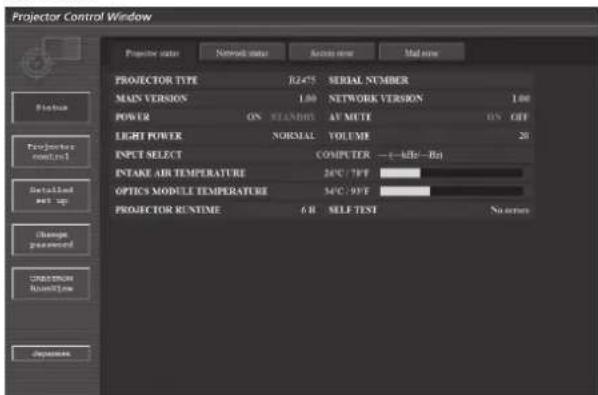
Task: Switch to the Network status tab
Action: coord(242,53)
